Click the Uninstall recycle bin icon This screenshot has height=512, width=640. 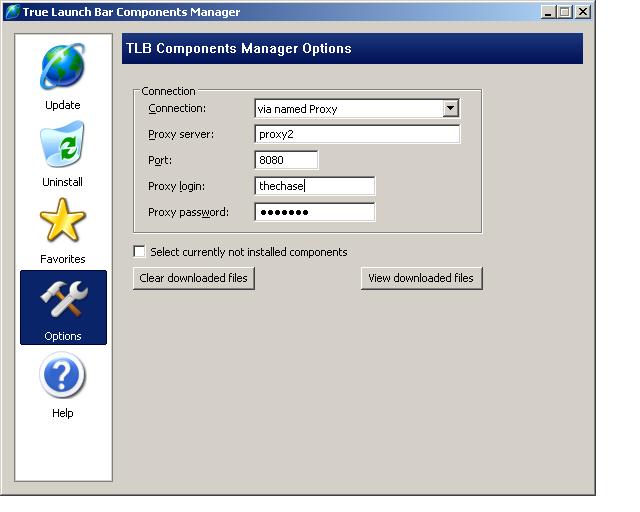[x=62, y=146]
